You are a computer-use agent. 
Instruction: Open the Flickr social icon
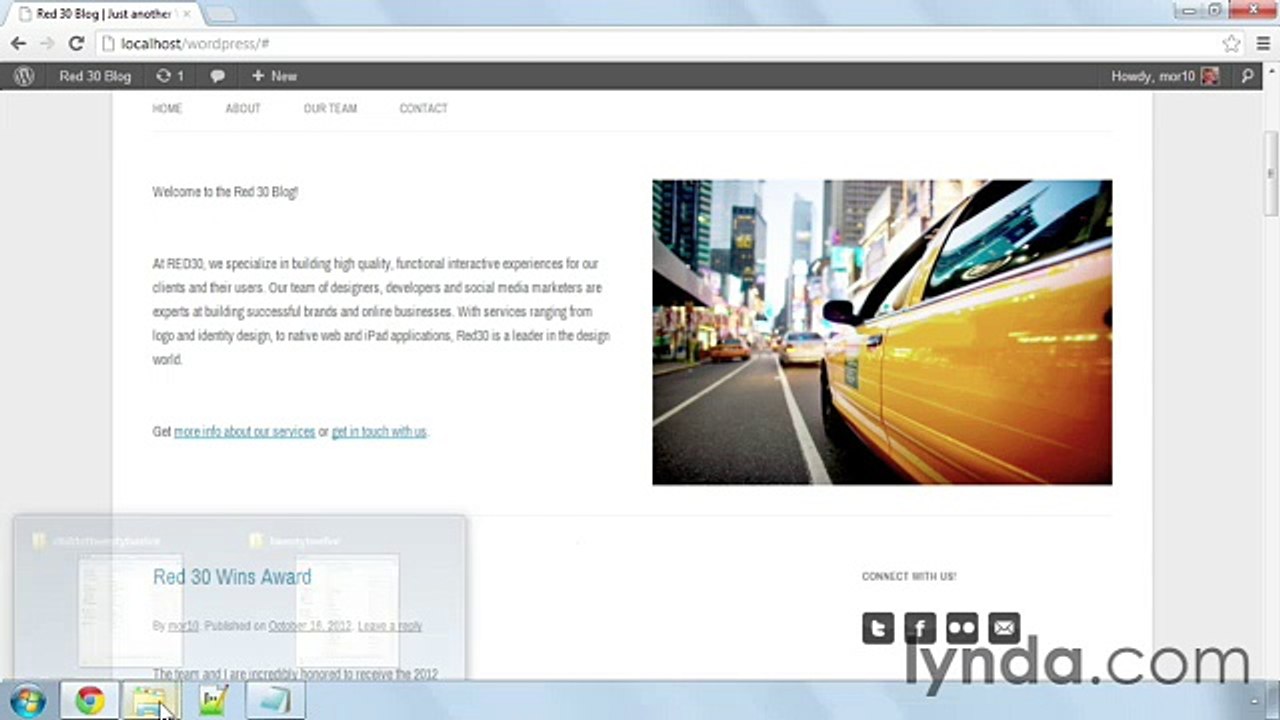coord(962,628)
